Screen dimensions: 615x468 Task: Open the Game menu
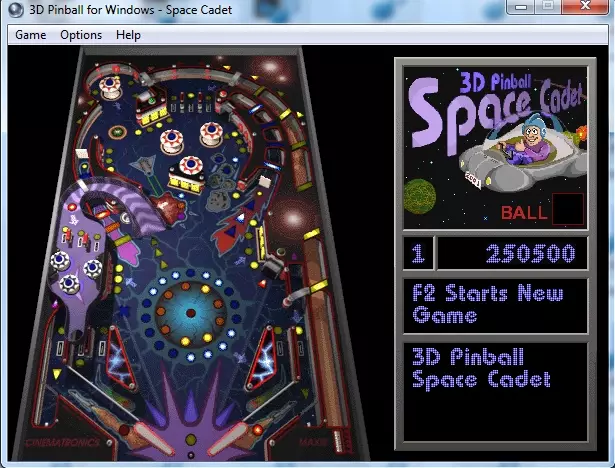click(x=31, y=35)
